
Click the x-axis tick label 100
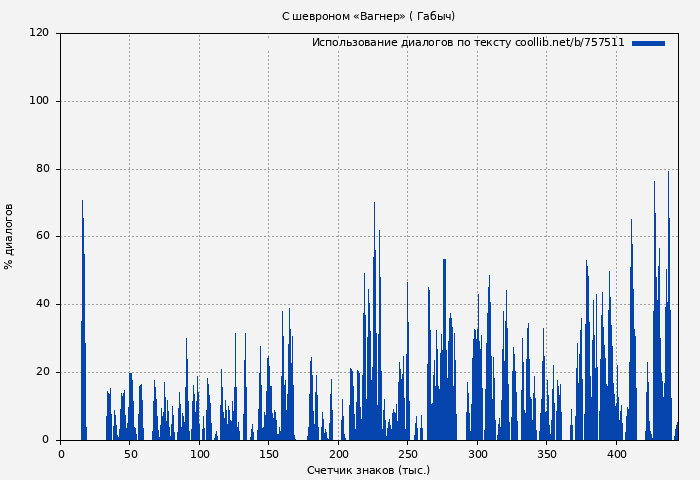(200, 454)
